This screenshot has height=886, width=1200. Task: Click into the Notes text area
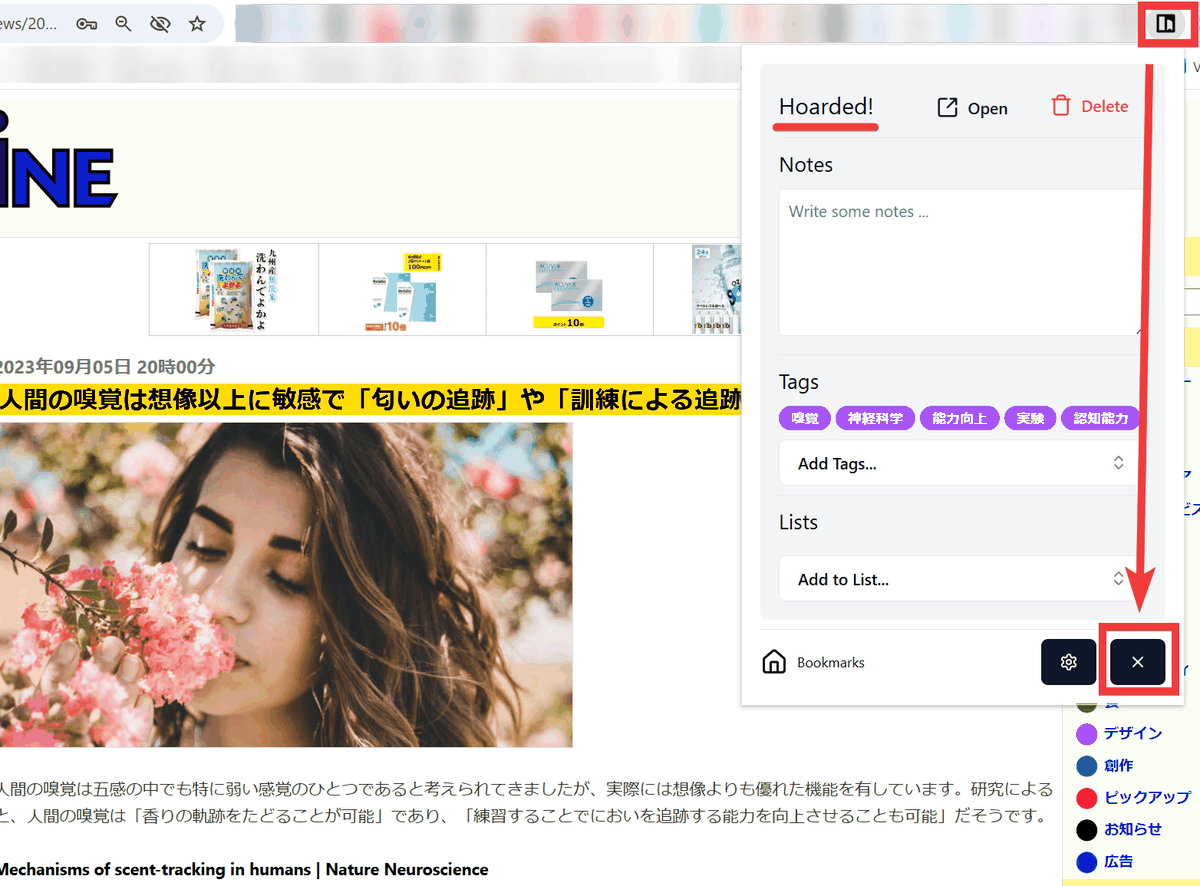961,262
